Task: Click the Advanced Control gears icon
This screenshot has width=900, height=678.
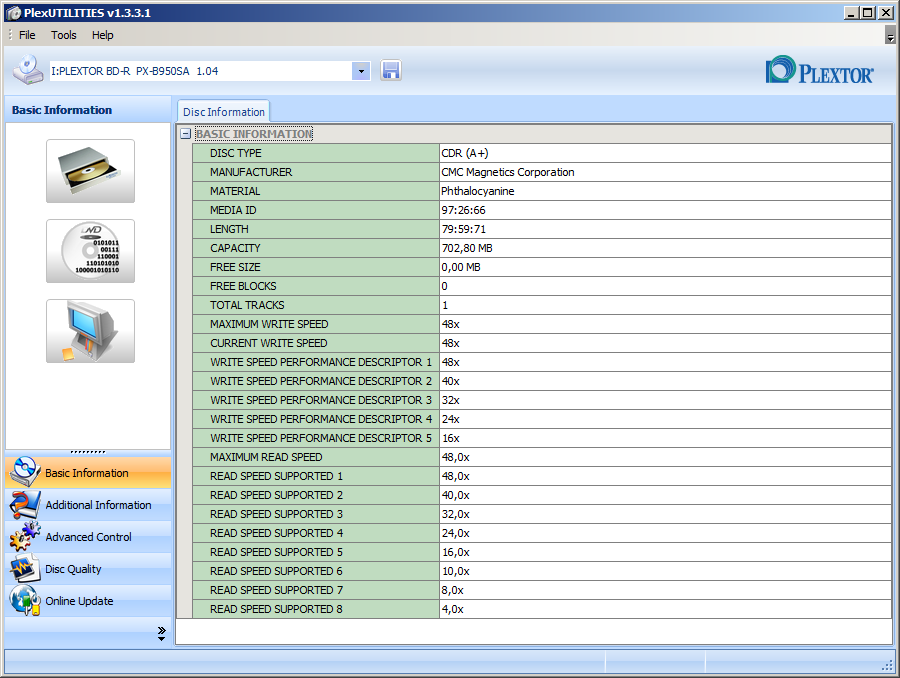Action: 25,537
